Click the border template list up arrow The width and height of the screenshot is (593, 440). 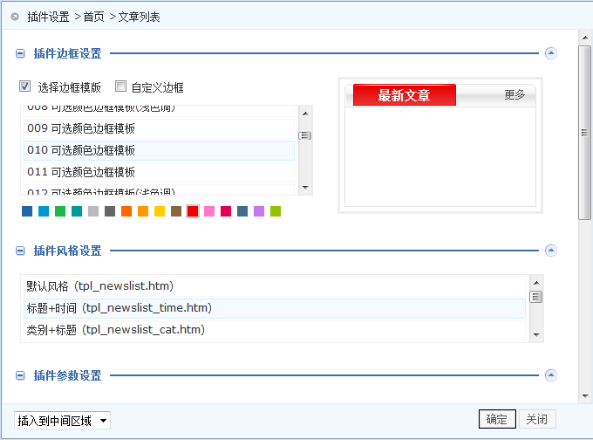[x=306, y=113]
